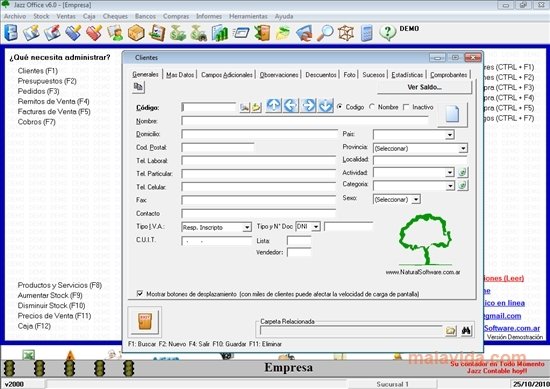This screenshot has height=389, width=550.
Task: Open the green bar chart toolbar icon
Action: coord(220,33)
